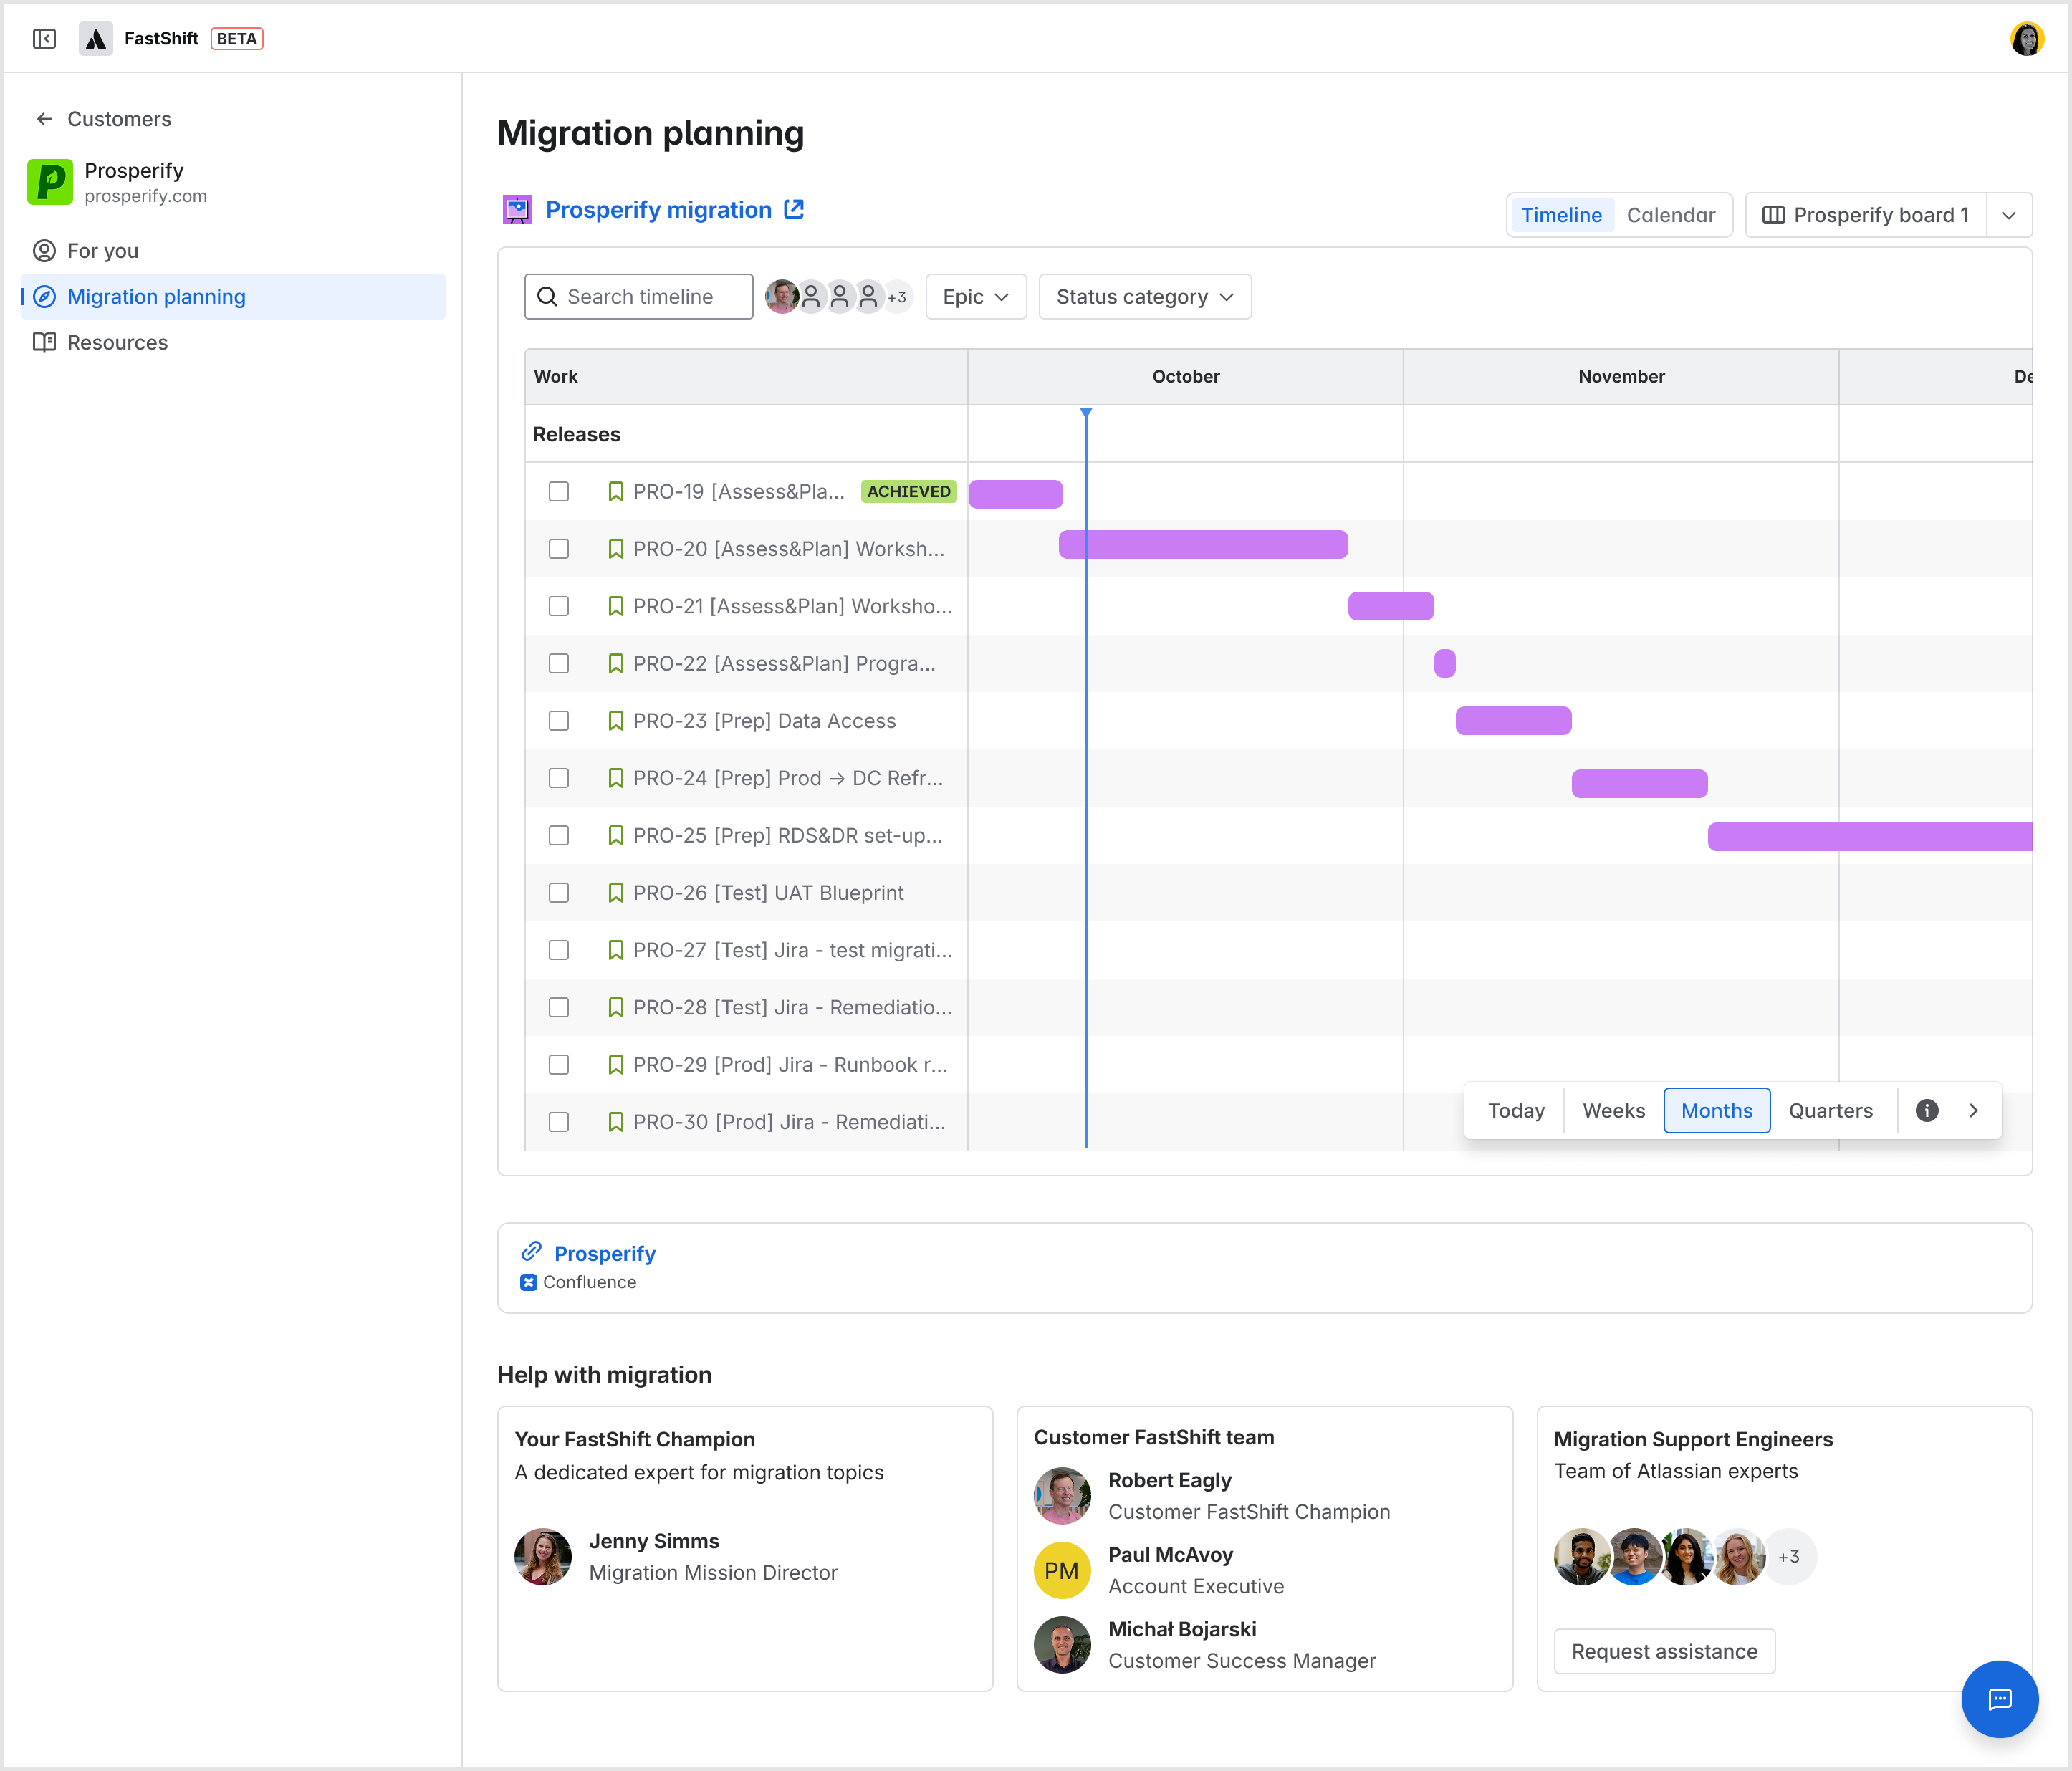Check the checkbox for PRO-26 UAT Blueprint

coord(558,892)
